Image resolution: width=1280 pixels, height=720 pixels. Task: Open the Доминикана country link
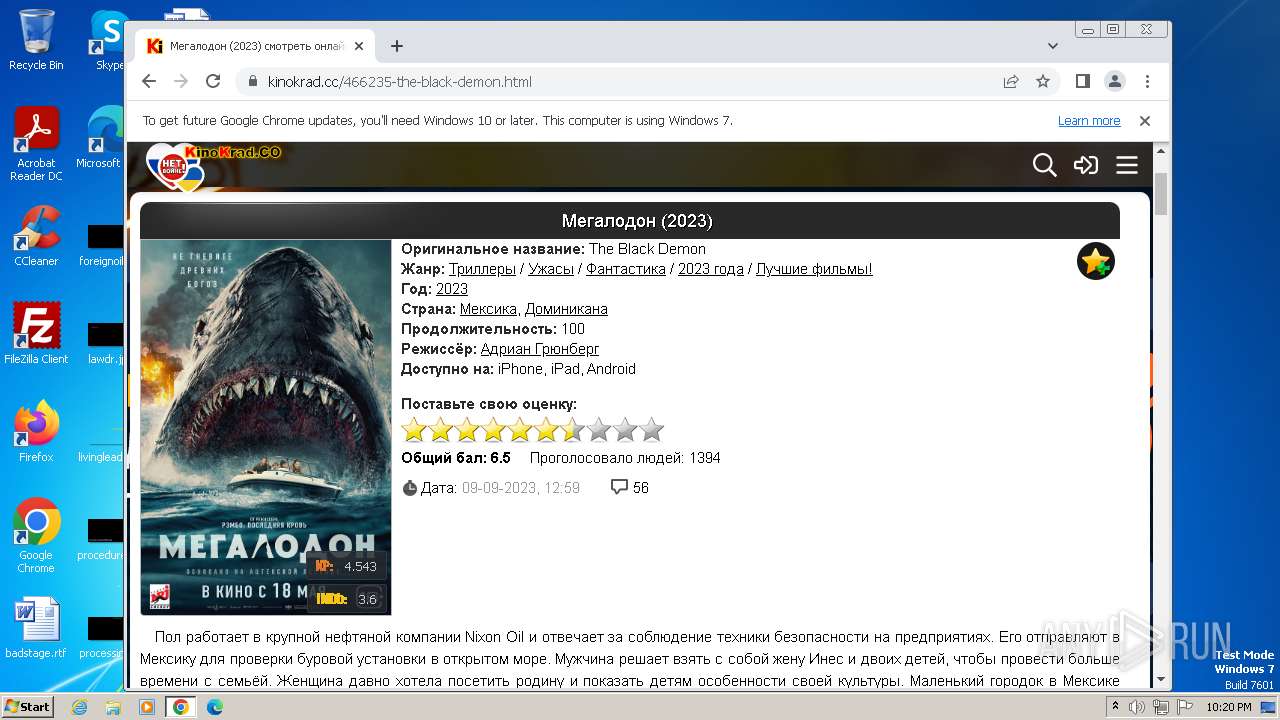coord(566,309)
